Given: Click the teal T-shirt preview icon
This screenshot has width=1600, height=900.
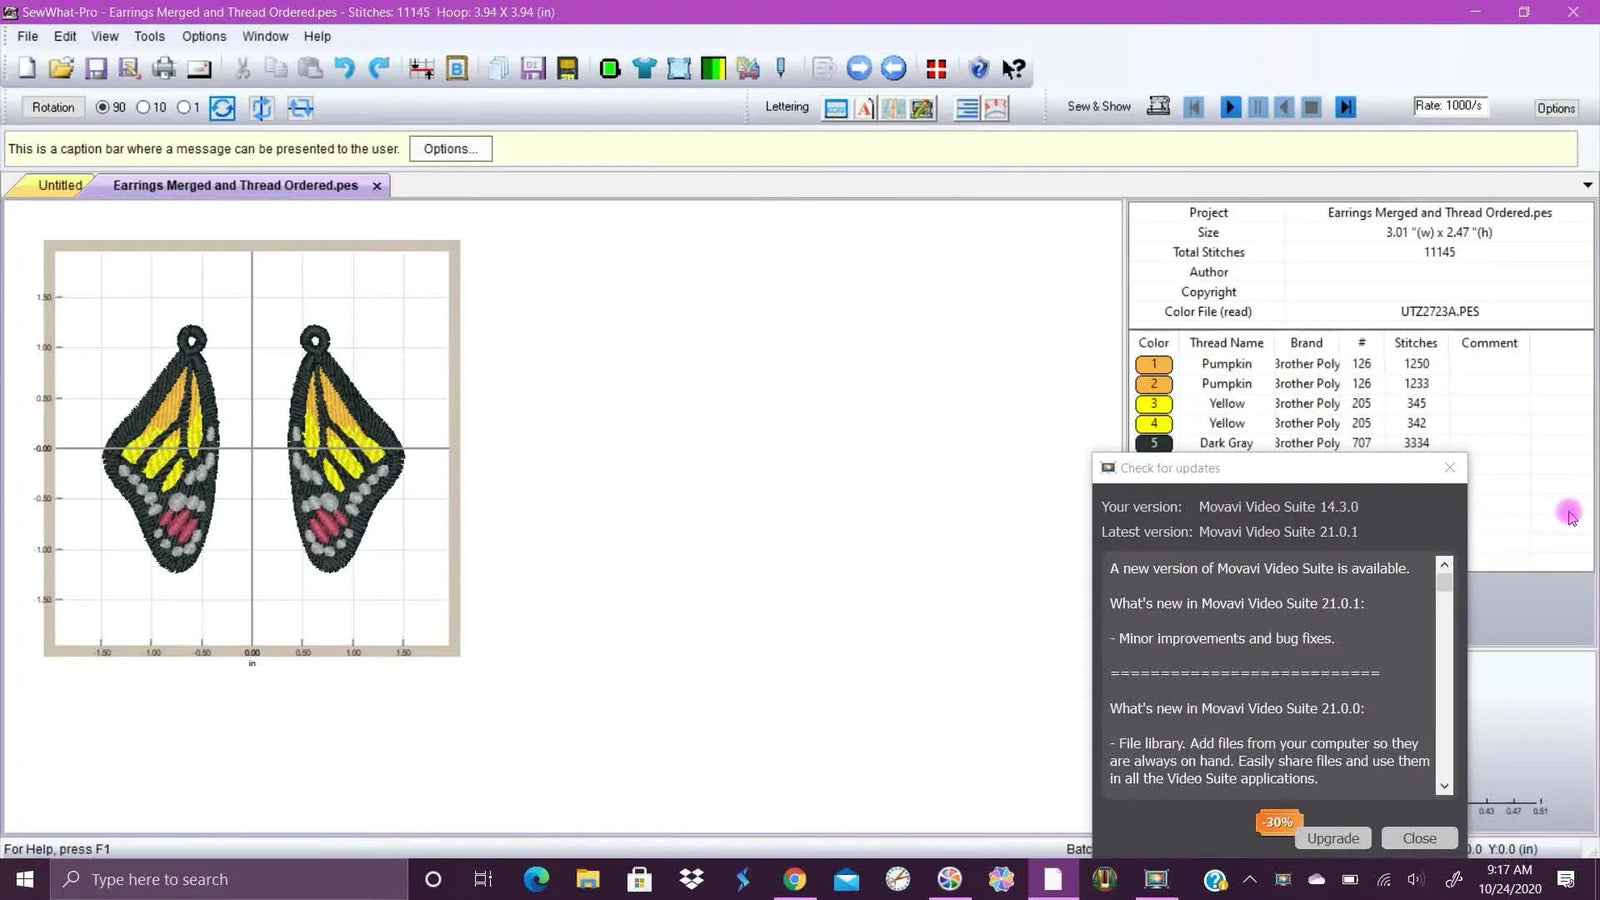Looking at the screenshot, I should tap(644, 68).
